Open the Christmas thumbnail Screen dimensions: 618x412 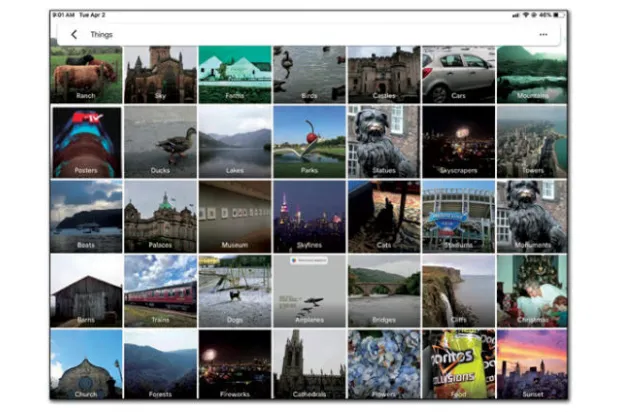pyautogui.click(x=531, y=290)
